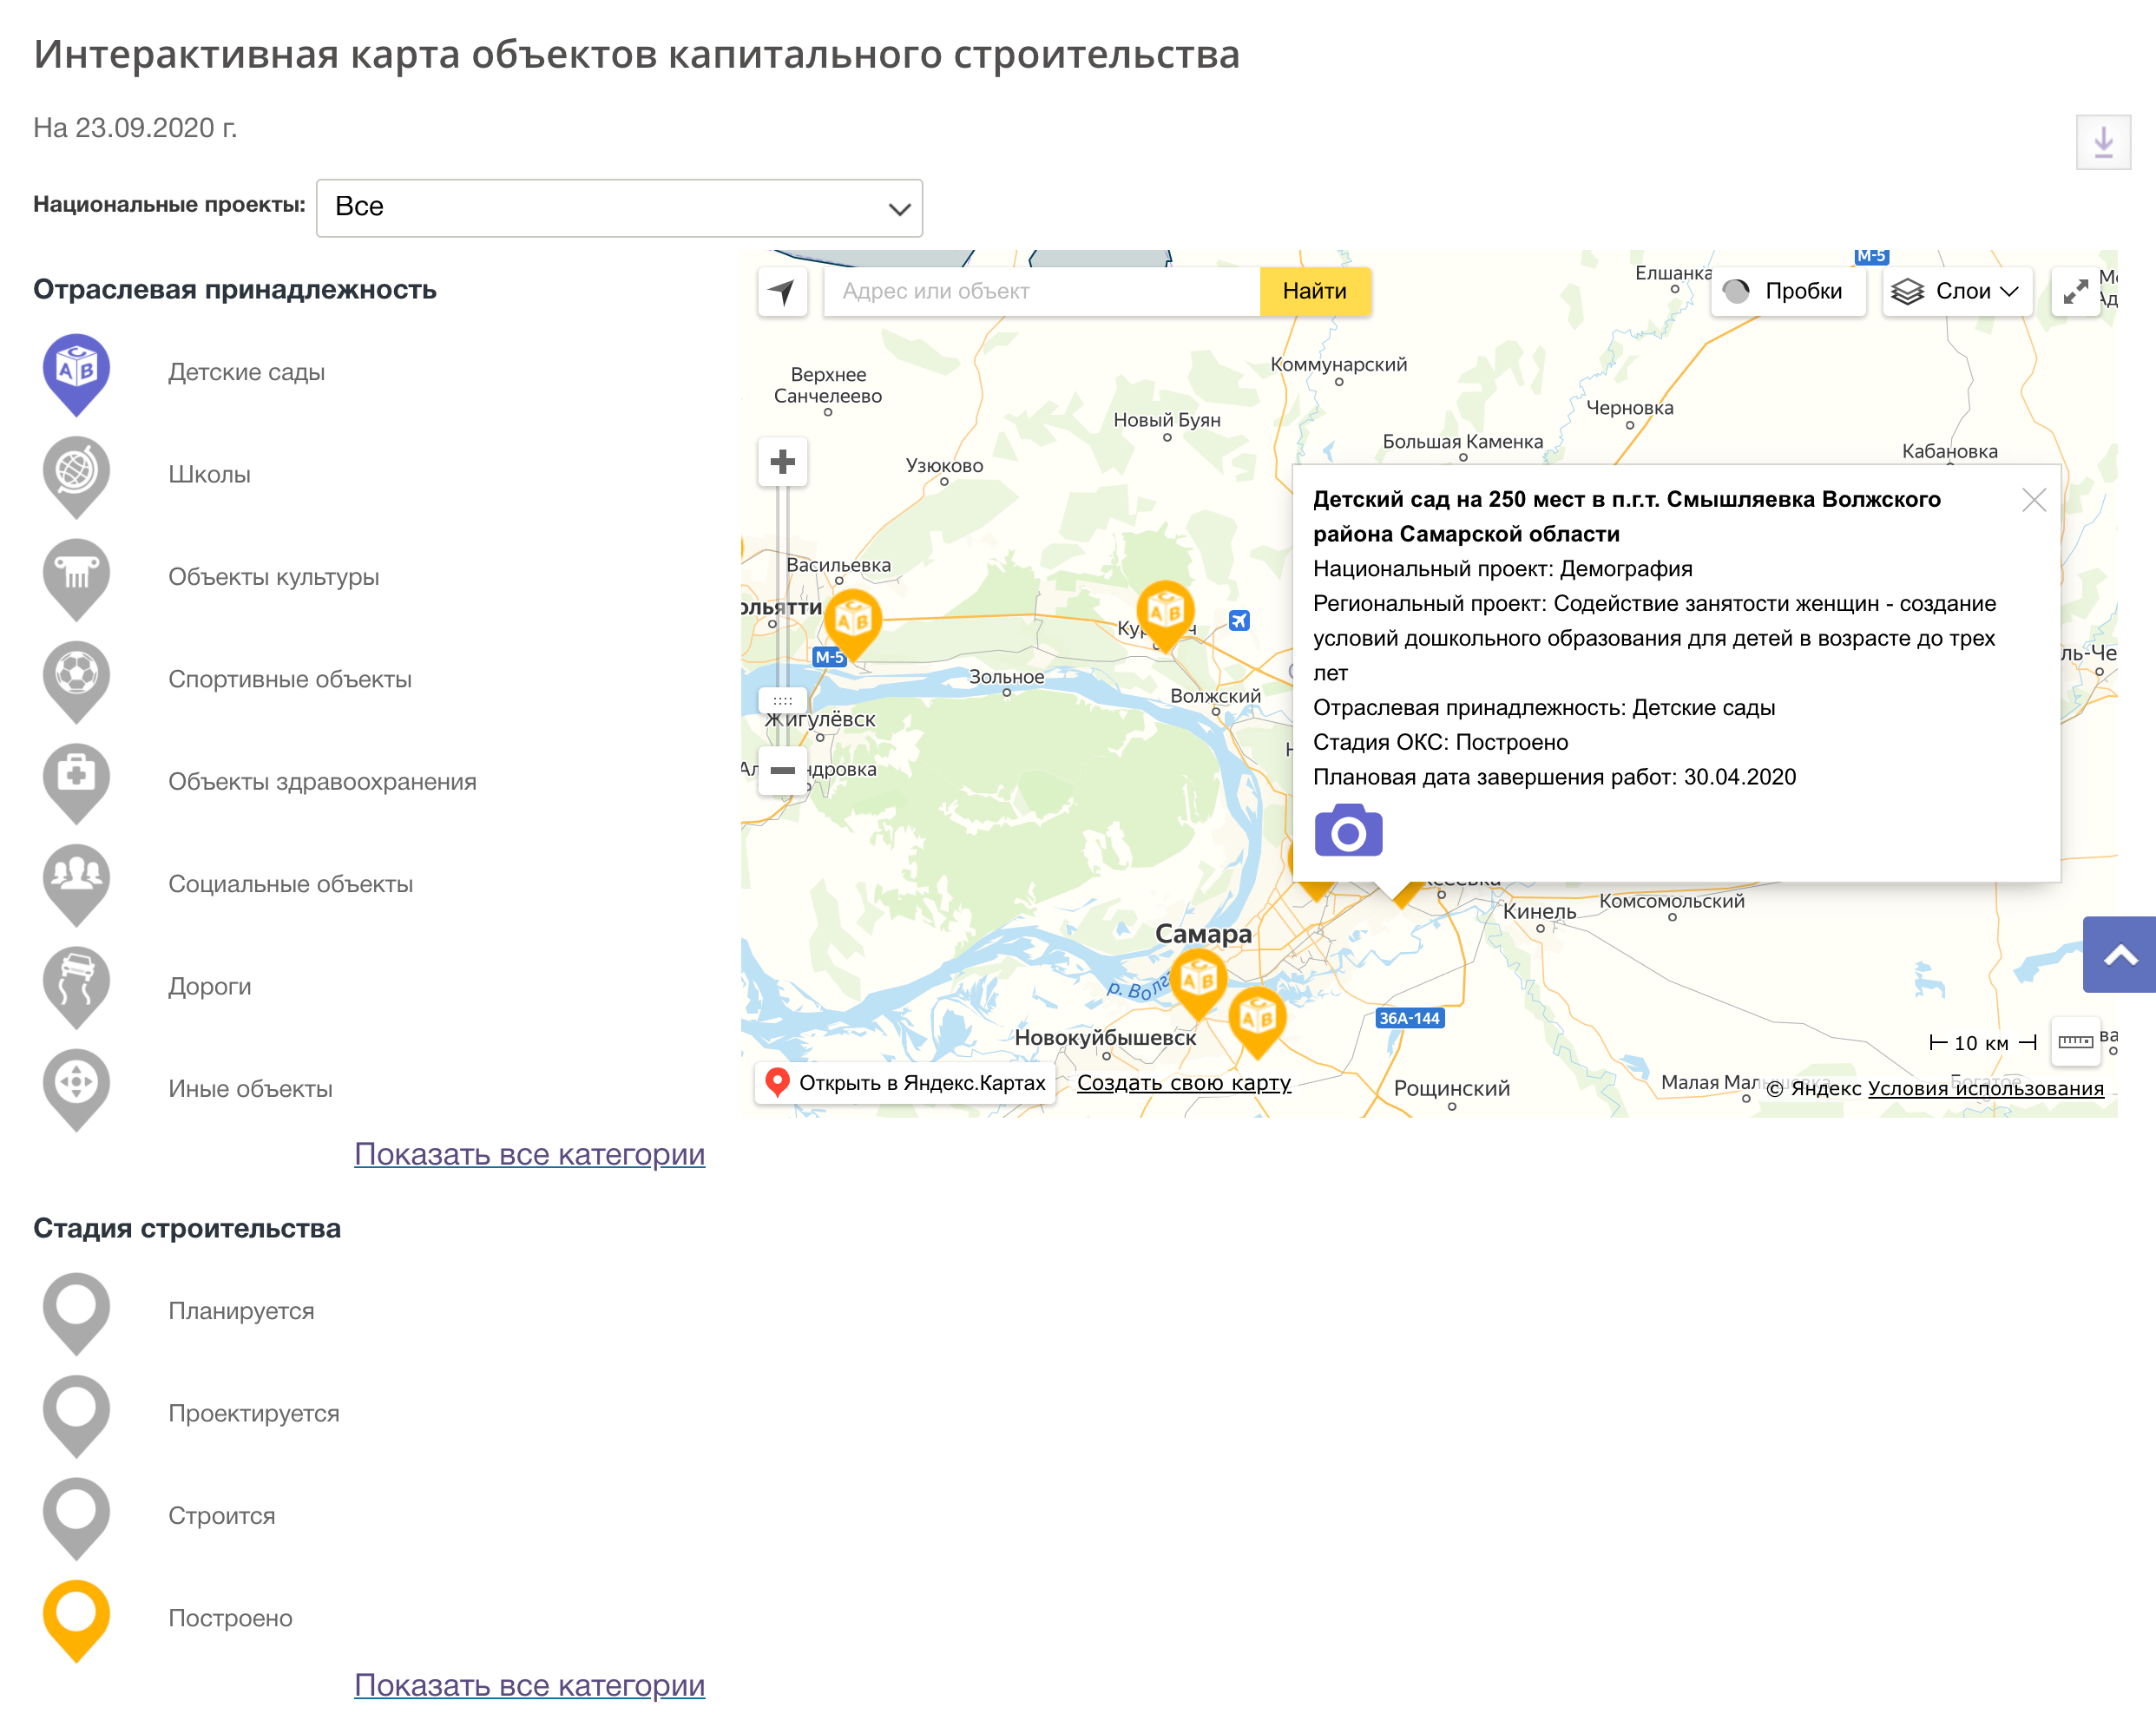2156x1720 pixels.
Task: Expand map to fullscreen
Action: (x=2075, y=291)
